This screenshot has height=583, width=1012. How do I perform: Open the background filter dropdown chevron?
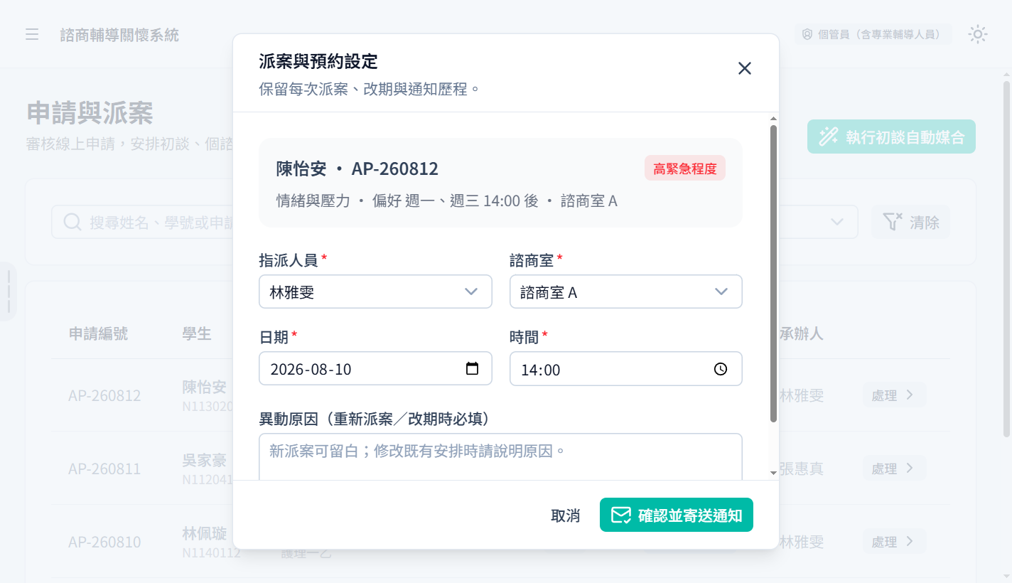pyautogui.click(x=836, y=222)
